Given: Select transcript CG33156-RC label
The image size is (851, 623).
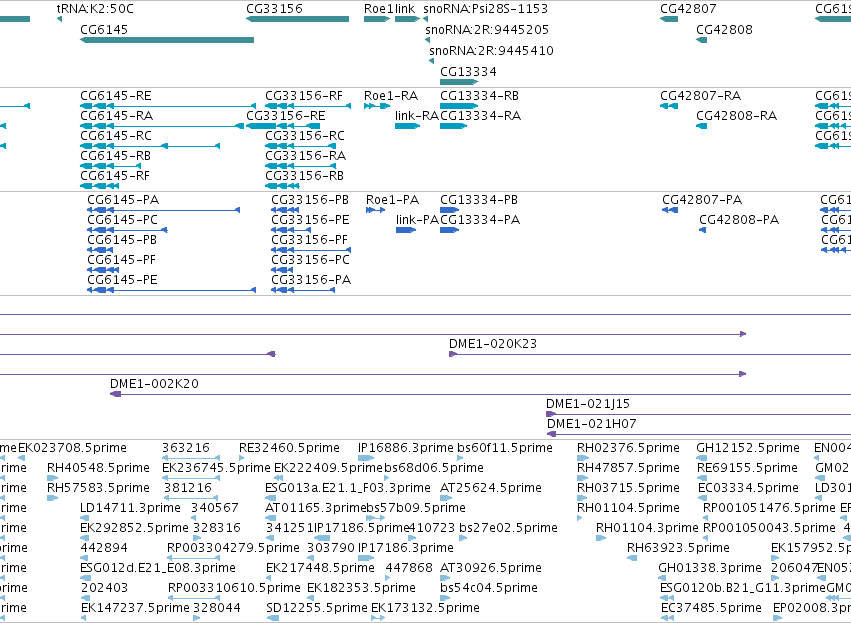Looking at the screenshot, I should [305, 136].
